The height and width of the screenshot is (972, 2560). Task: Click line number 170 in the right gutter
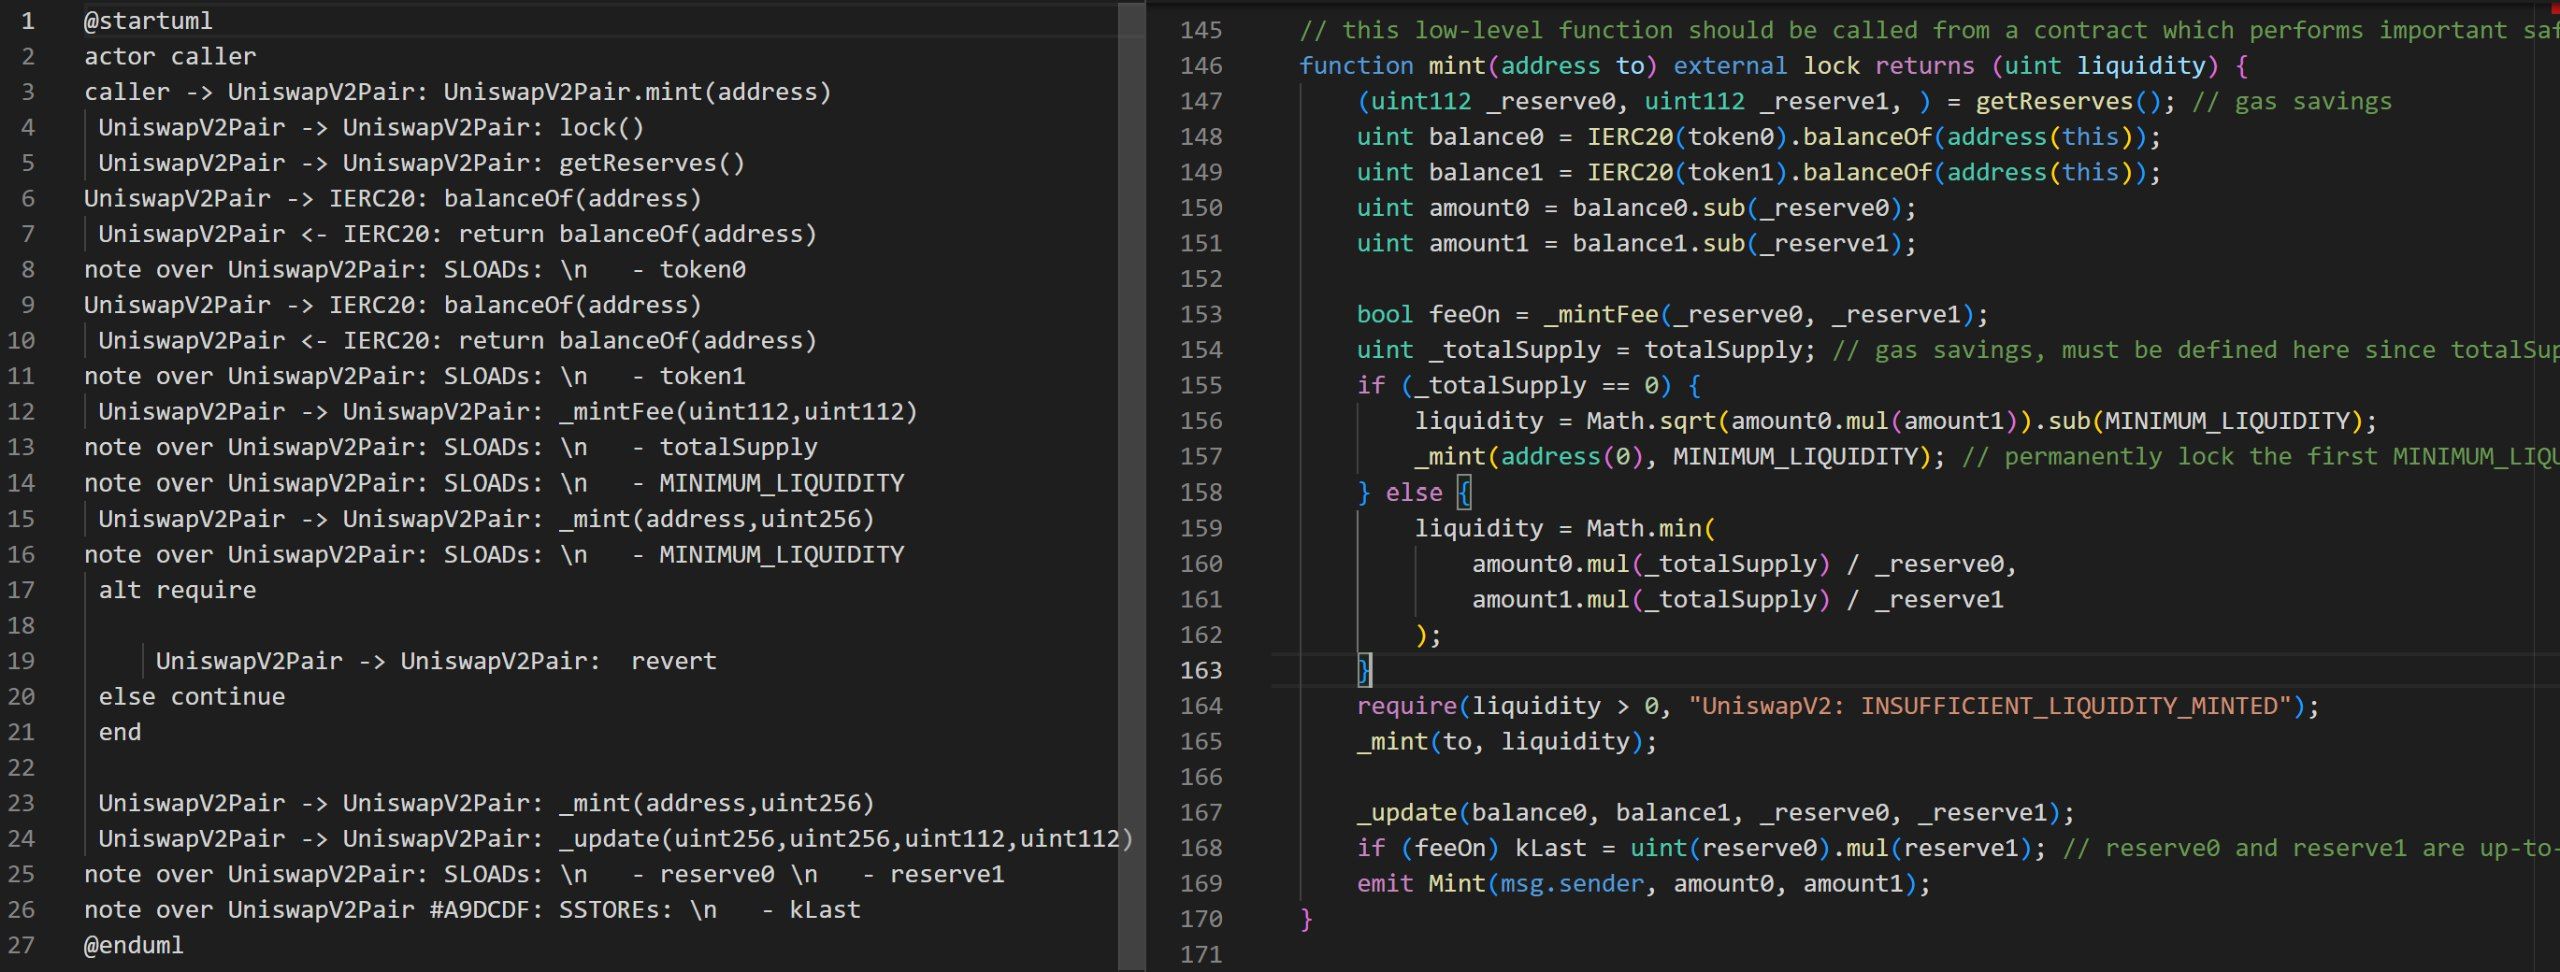(1201, 919)
